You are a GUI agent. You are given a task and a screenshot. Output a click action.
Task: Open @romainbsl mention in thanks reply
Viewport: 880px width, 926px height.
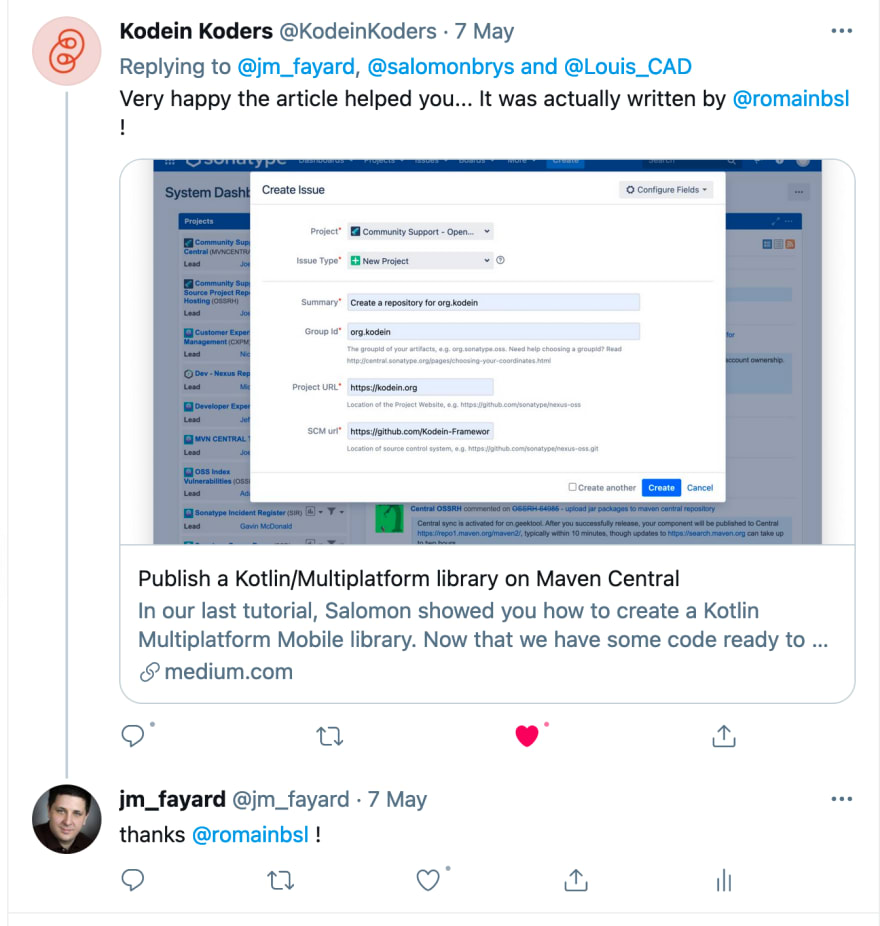[x=250, y=834]
